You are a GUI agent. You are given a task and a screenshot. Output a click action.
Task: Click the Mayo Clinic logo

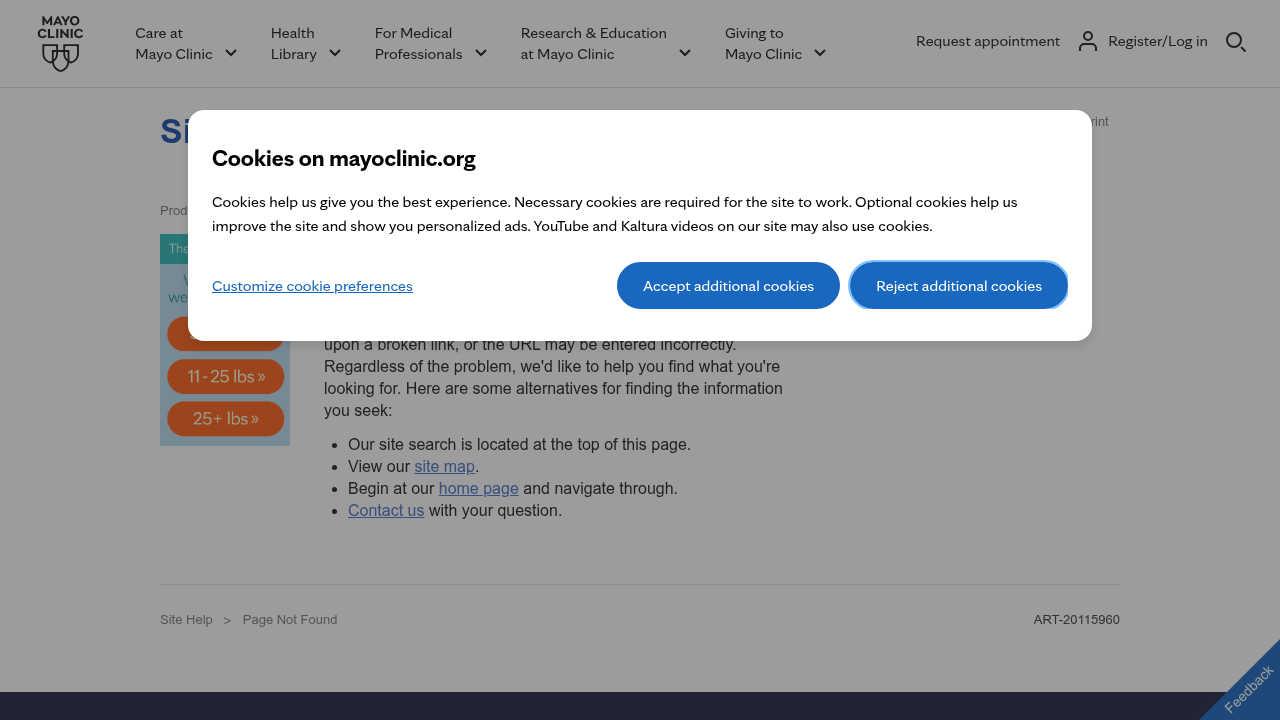coord(60,43)
